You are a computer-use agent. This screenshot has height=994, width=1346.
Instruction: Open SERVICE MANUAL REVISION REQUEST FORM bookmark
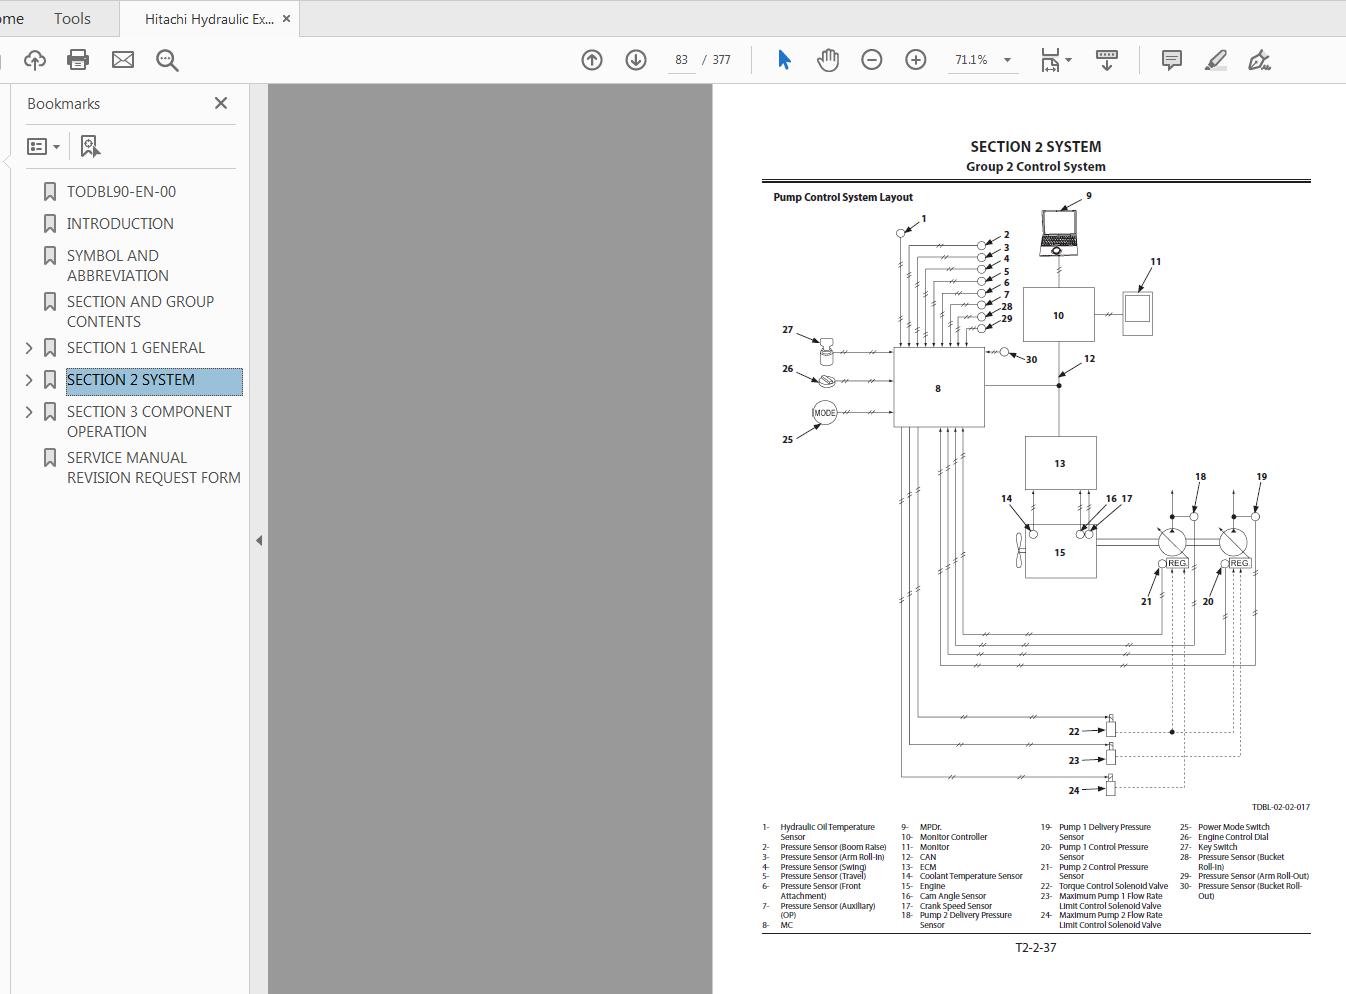click(x=154, y=468)
